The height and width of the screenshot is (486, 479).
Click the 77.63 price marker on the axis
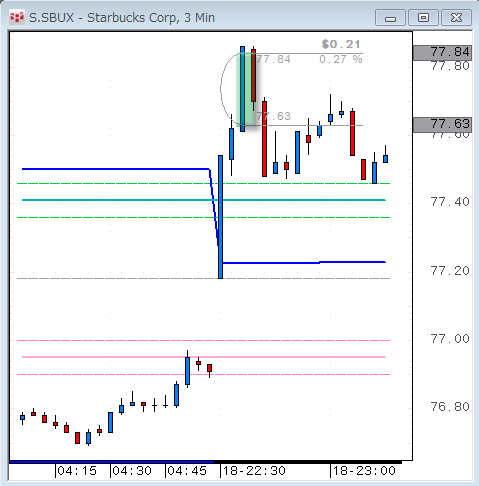[x=442, y=124]
